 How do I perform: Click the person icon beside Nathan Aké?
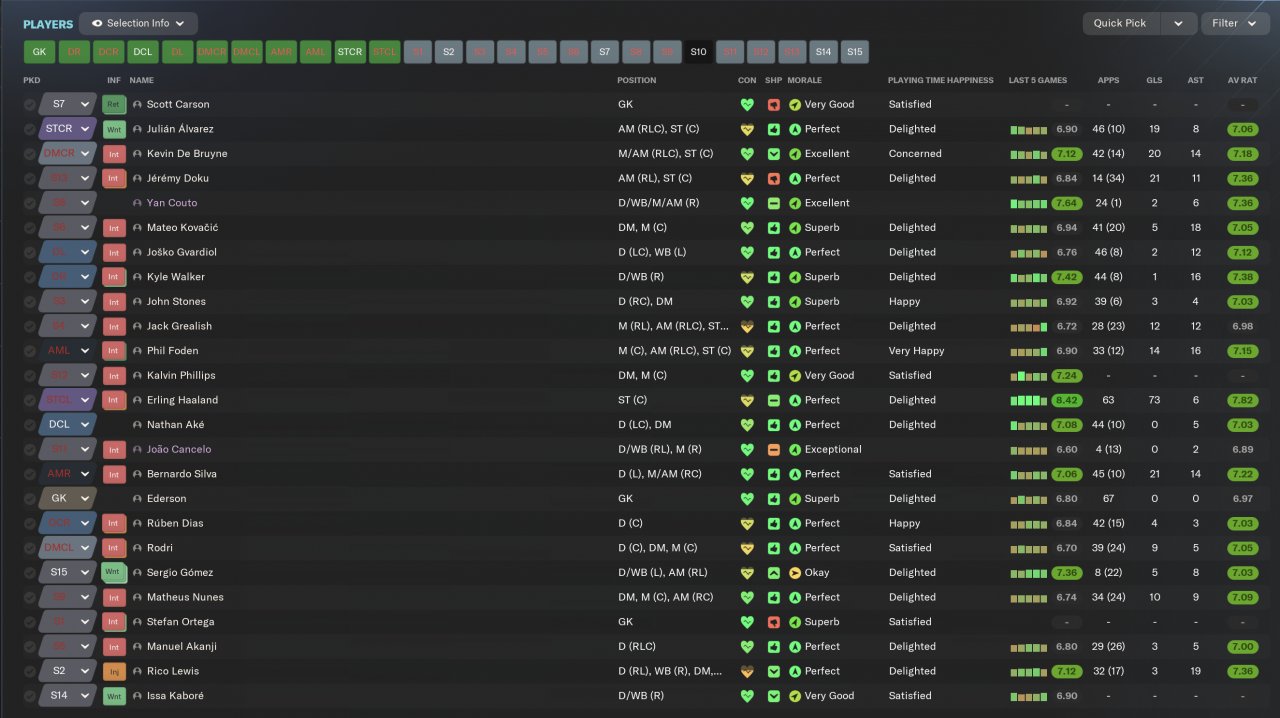click(x=137, y=425)
